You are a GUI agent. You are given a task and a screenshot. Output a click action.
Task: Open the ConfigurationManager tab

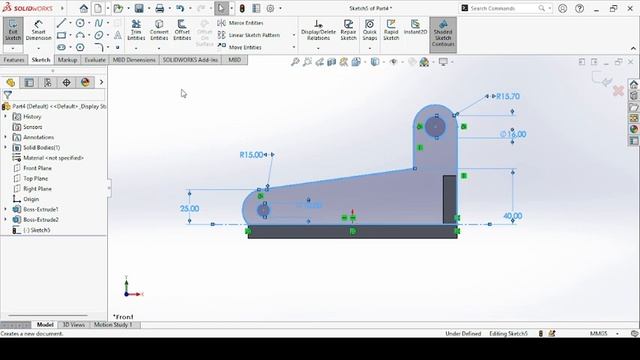click(x=48, y=83)
